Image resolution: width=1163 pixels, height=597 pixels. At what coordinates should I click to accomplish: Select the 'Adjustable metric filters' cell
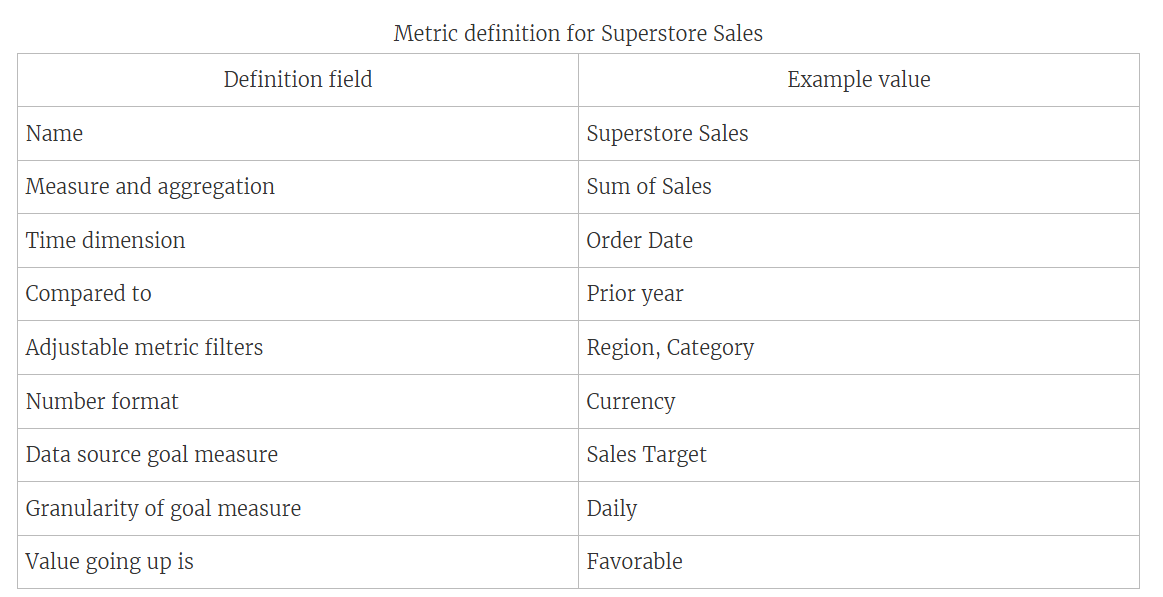144,348
